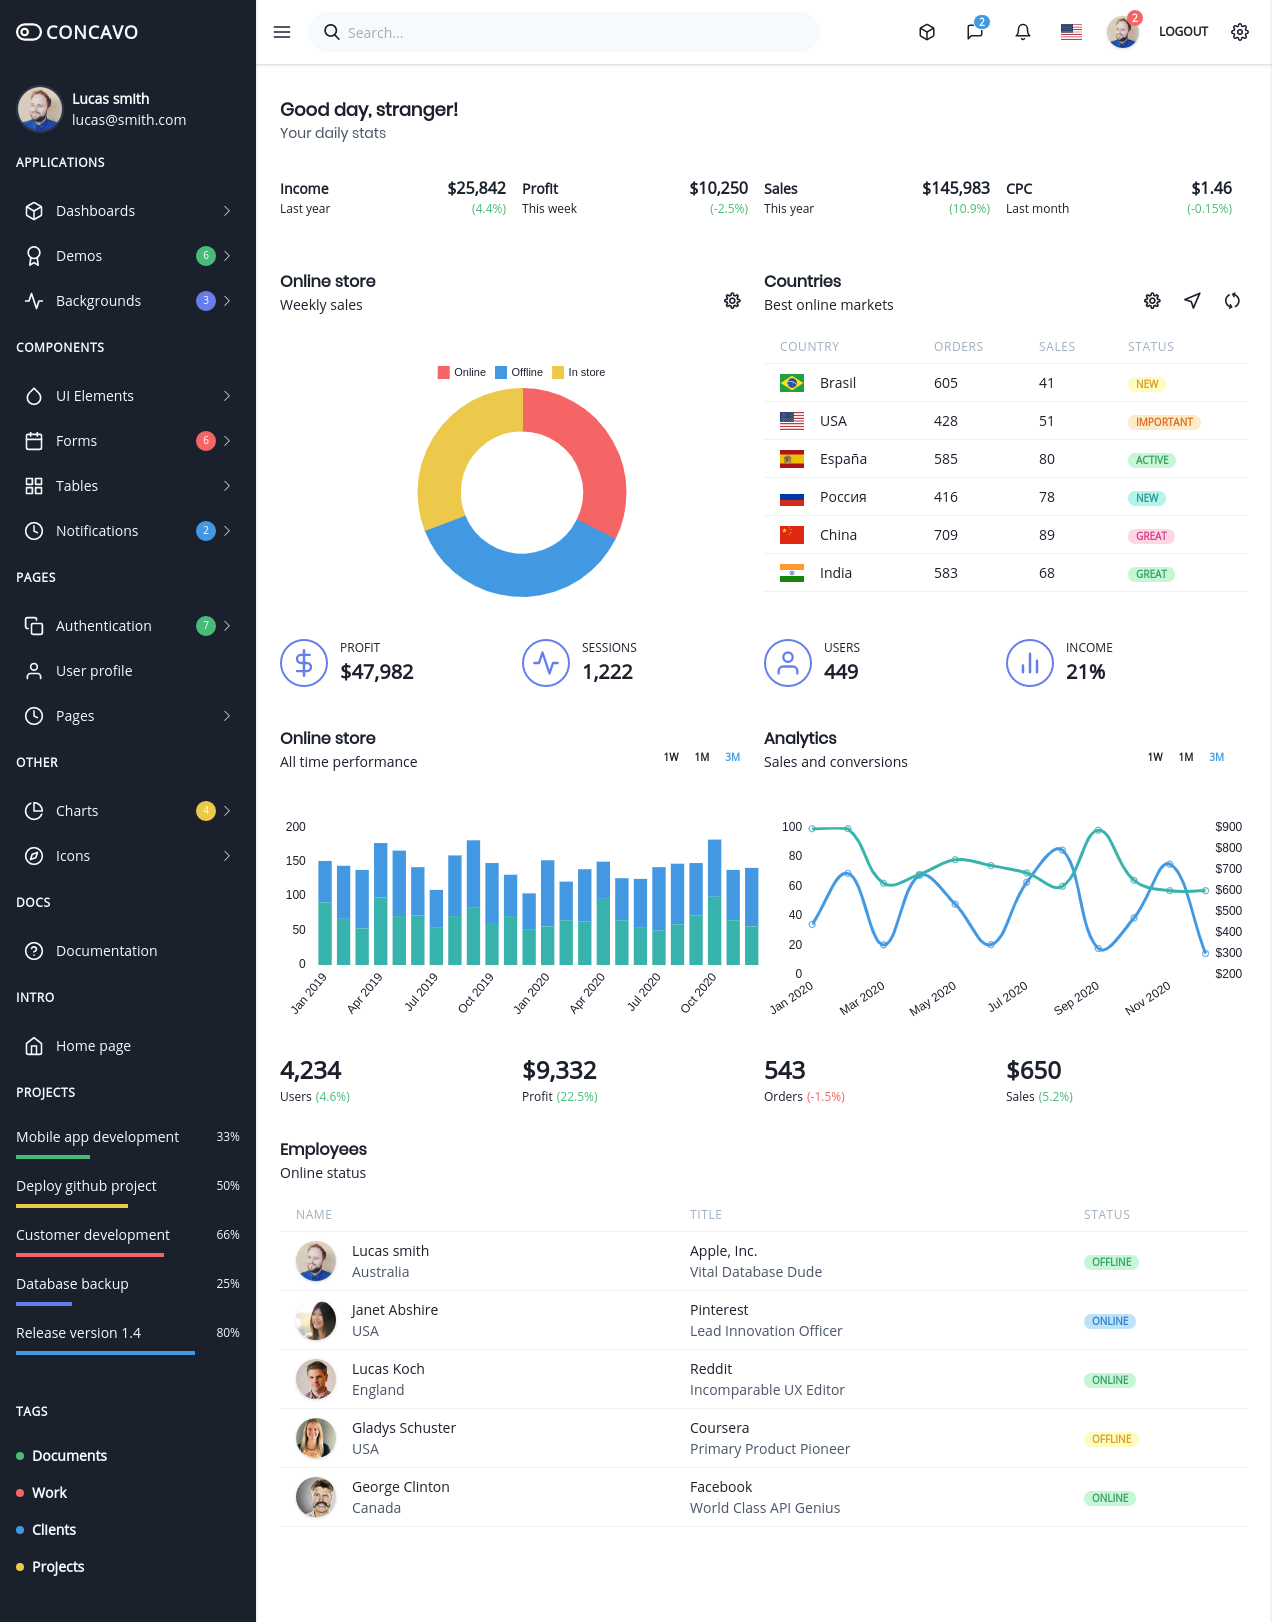Screen dimensions: 1272x1622
Task: Expand the Forms sidebar section
Action: tap(128, 441)
